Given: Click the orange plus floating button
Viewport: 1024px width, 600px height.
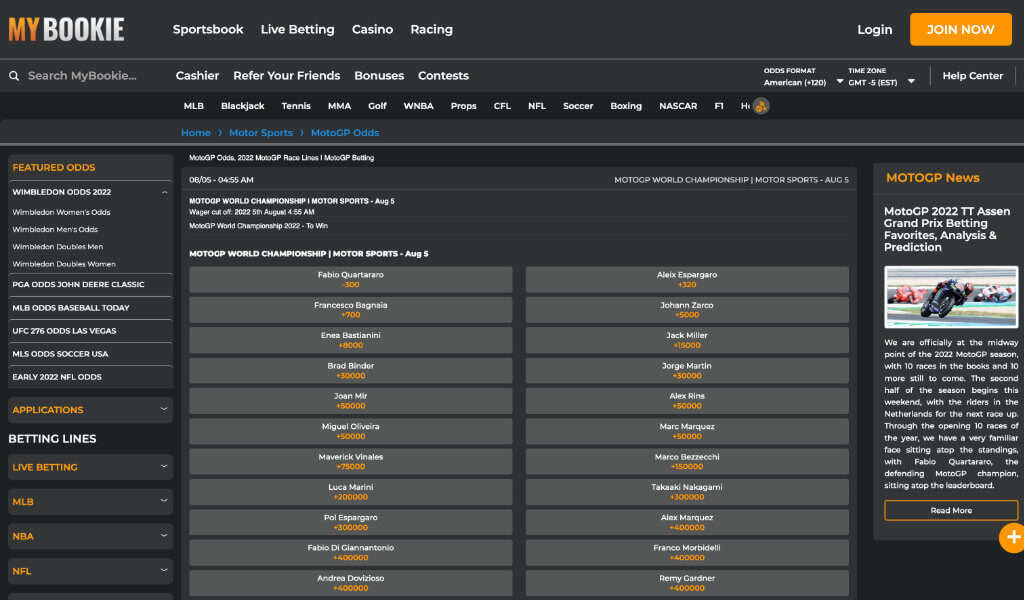Looking at the screenshot, I should pos(1013,537).
